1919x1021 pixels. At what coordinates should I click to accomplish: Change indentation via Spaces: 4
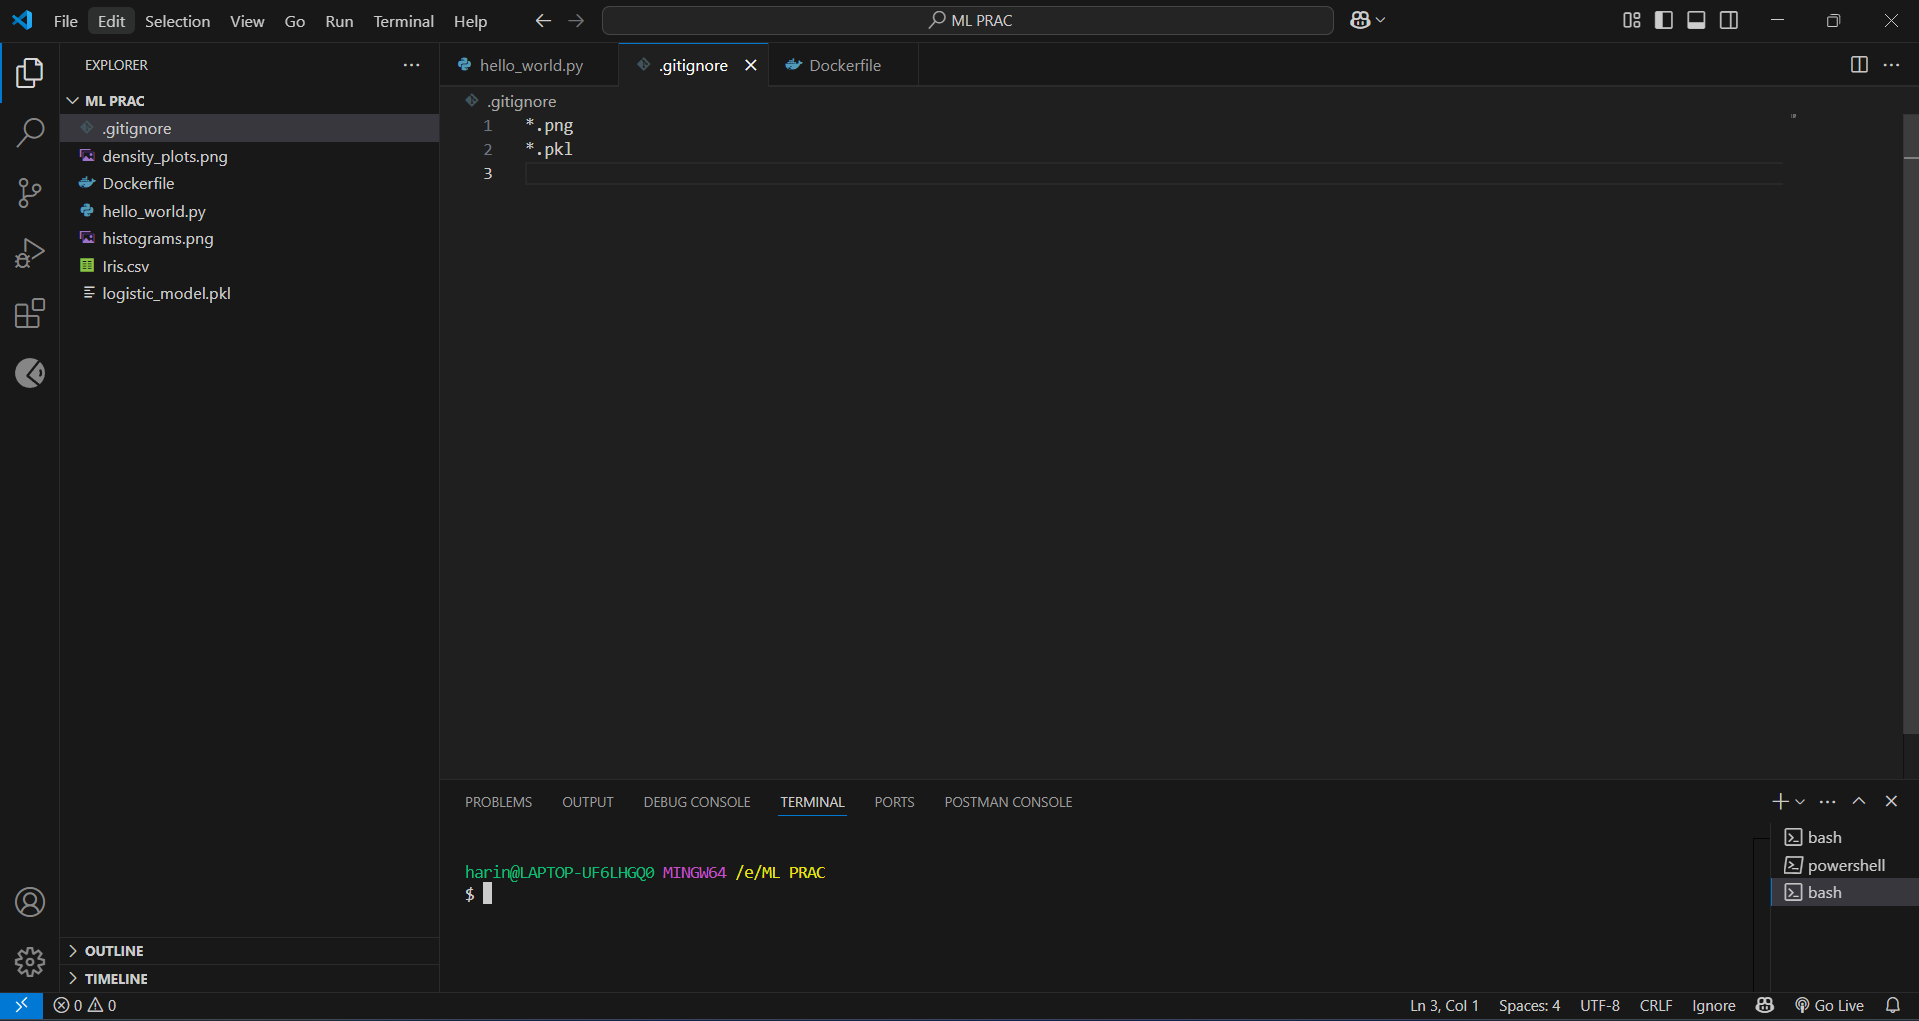point(1529,1005)
